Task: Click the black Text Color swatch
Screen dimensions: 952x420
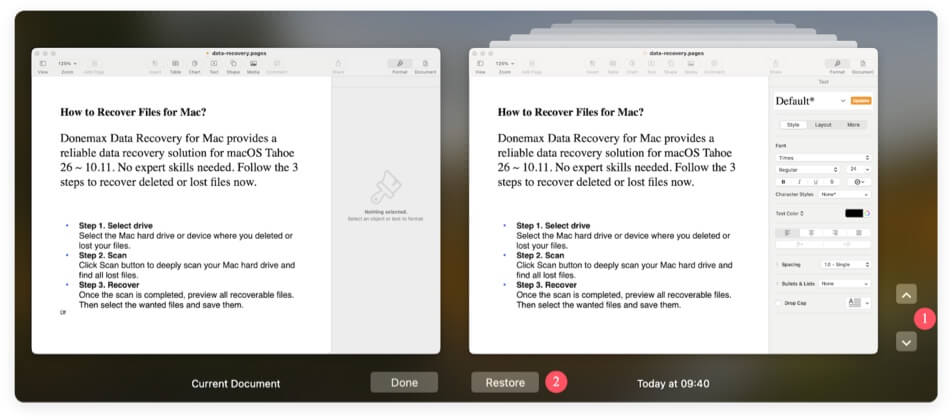Action: (x=854, y=214)
